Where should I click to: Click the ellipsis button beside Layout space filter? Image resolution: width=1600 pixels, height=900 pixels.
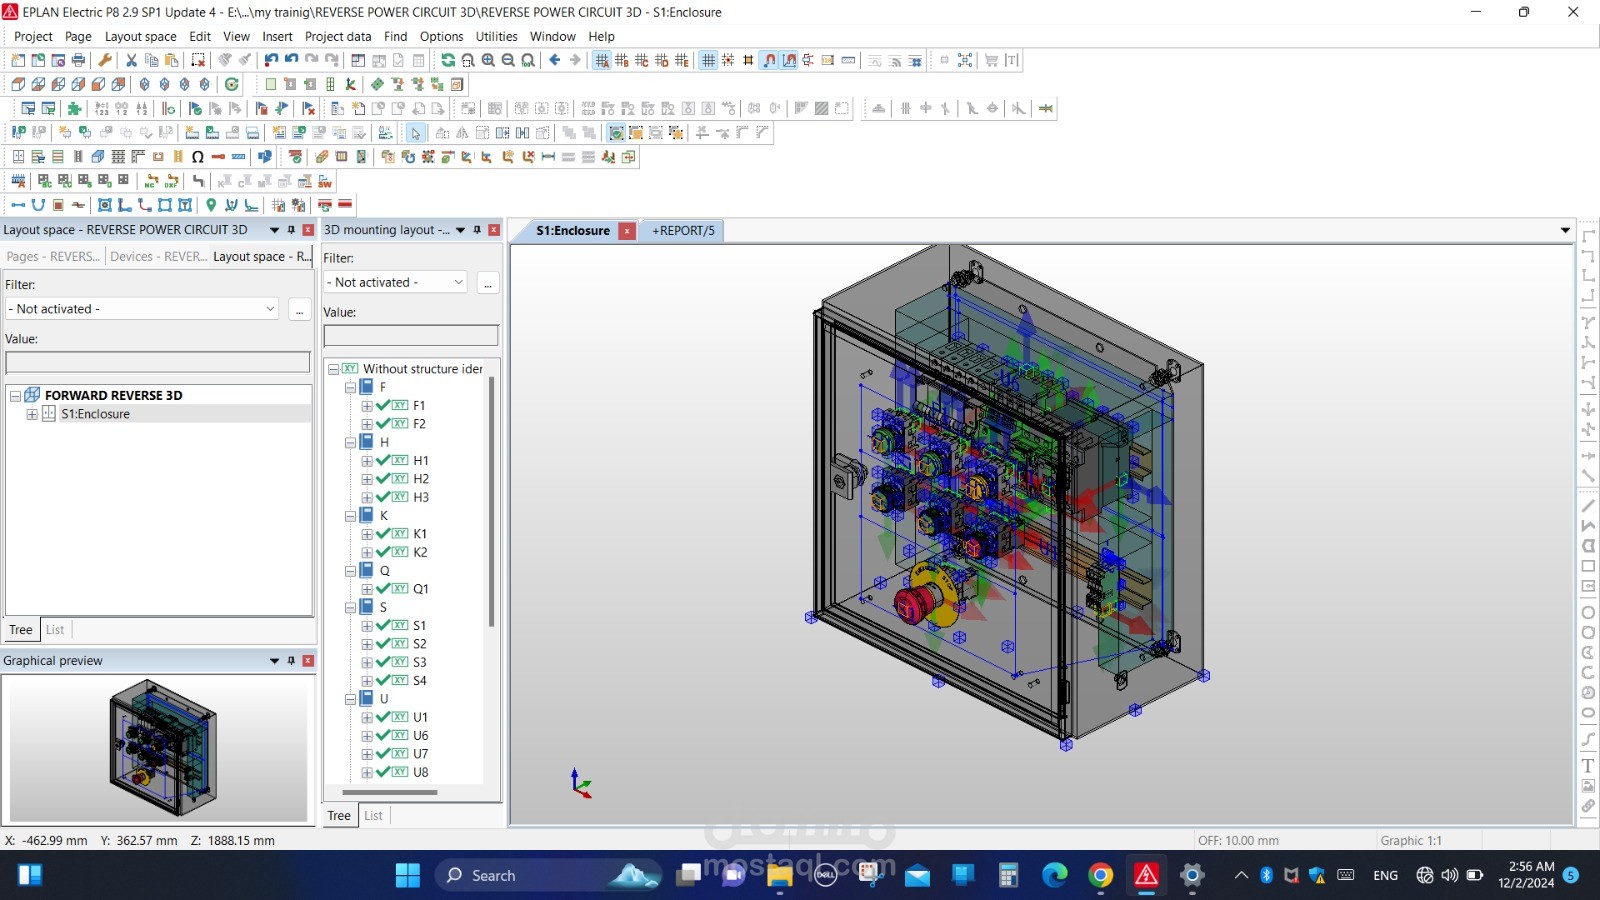click(x=299, y=310)
